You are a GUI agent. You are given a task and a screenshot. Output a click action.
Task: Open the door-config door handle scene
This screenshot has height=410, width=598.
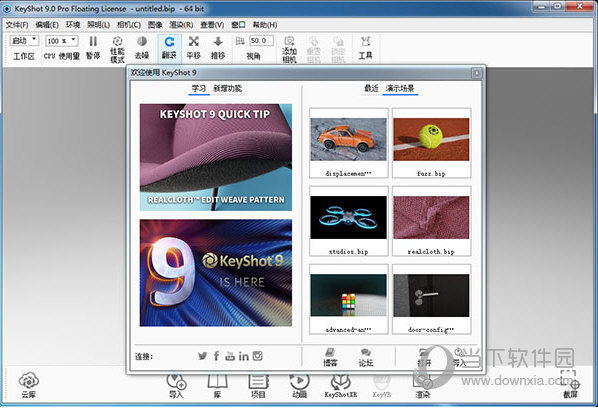click(431, 299)
